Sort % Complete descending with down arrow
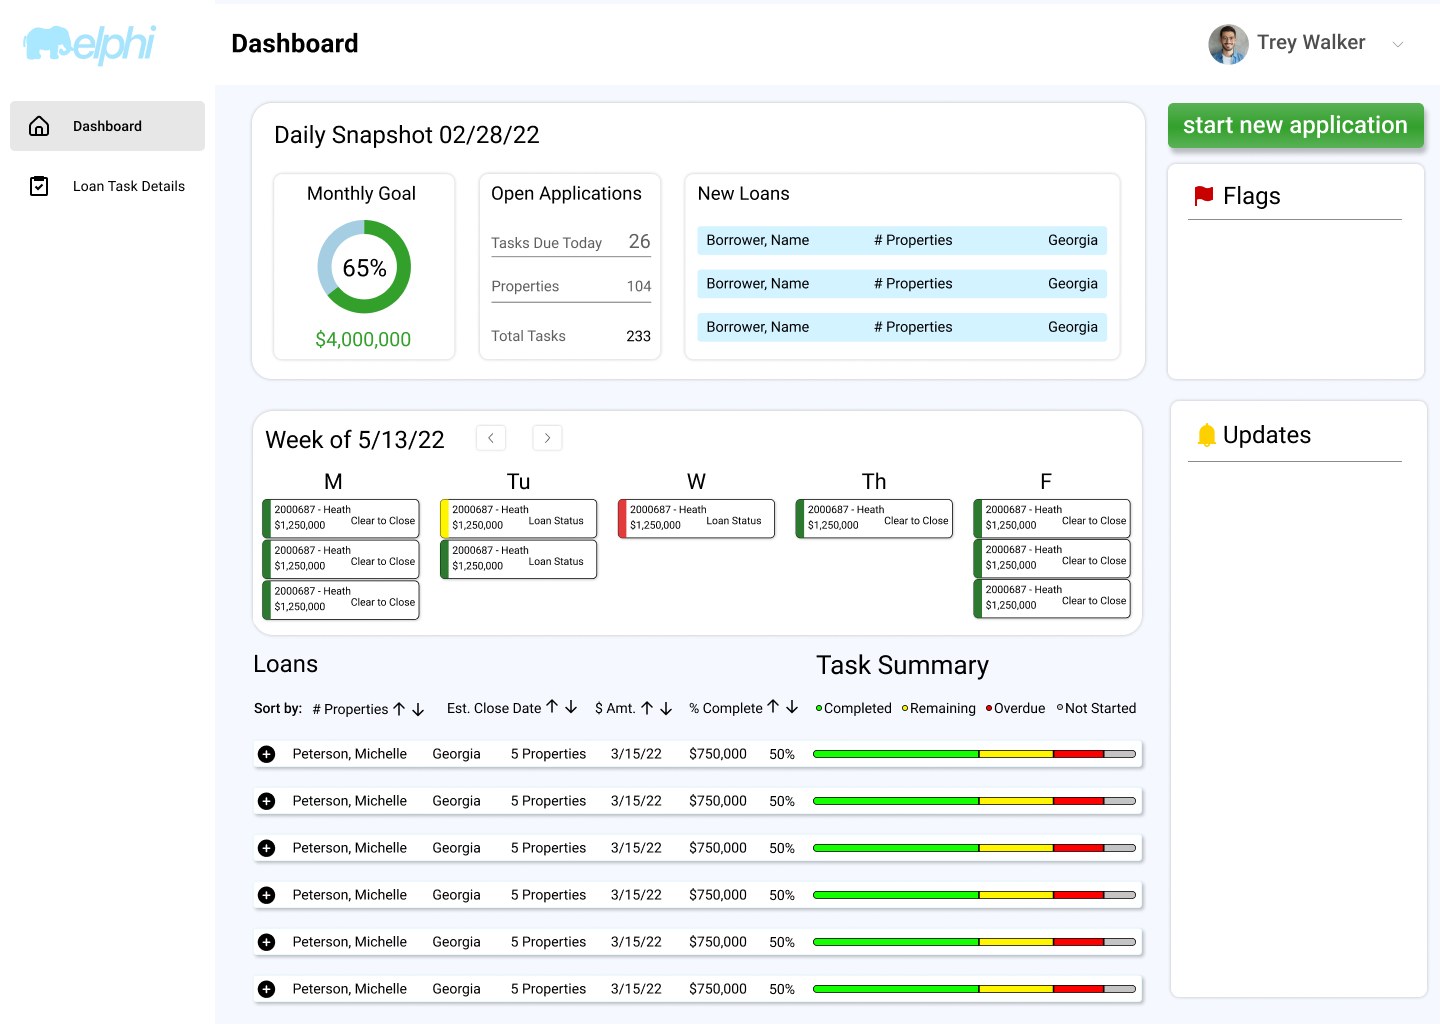 pos(792,707)
